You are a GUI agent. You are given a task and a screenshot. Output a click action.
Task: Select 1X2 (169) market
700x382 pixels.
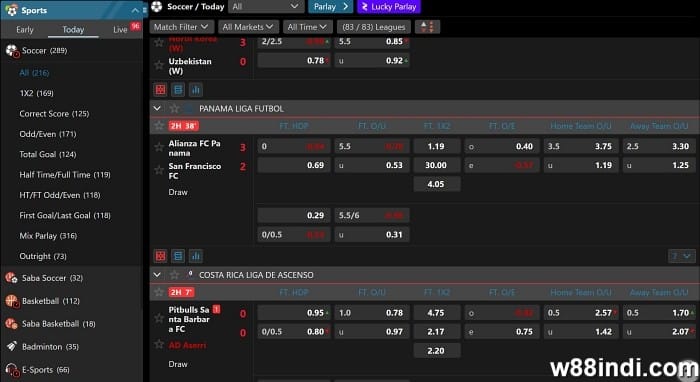[x=37, y=93]
